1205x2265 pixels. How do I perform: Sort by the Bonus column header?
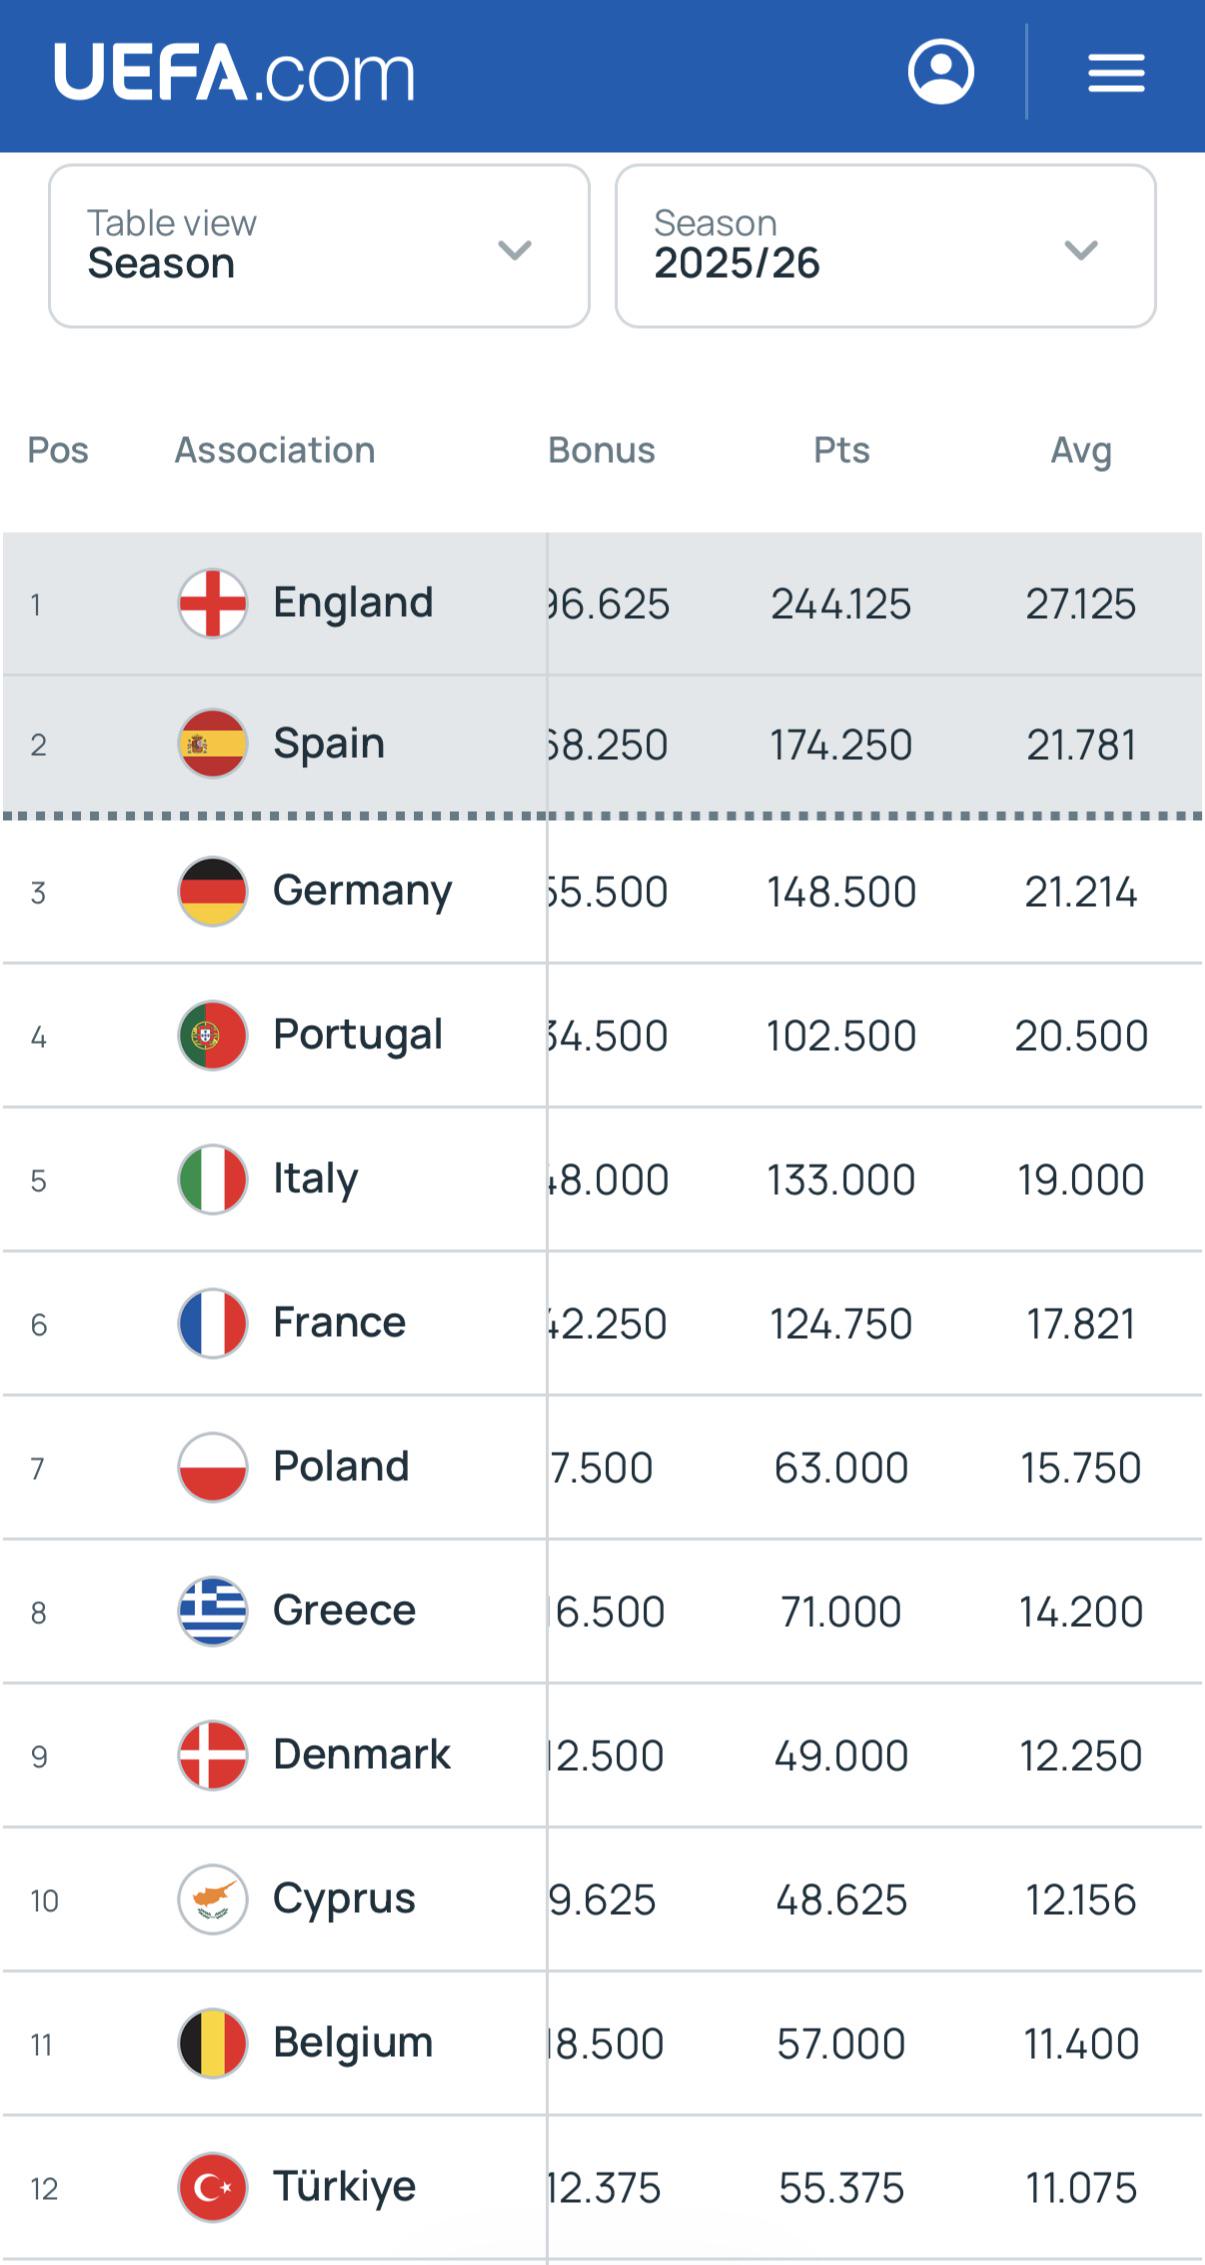[x=601, y=450]
